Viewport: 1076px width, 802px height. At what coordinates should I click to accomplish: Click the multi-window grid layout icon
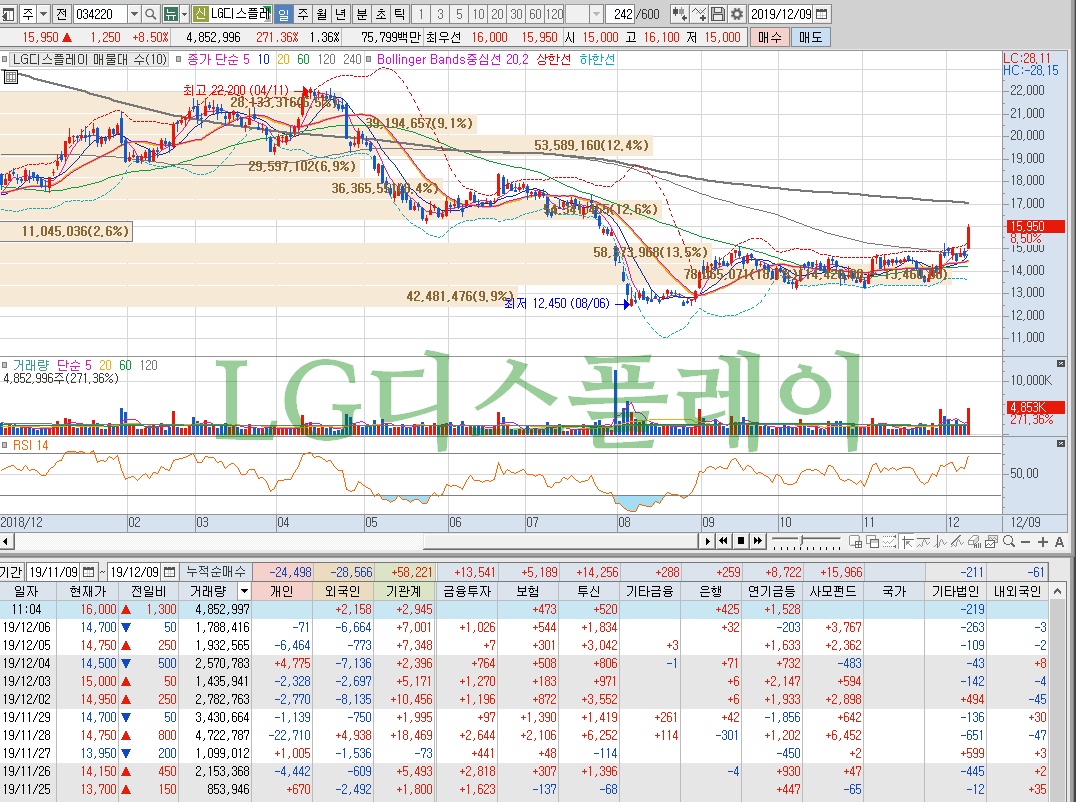pyautogui.click(x=855, y=542)
